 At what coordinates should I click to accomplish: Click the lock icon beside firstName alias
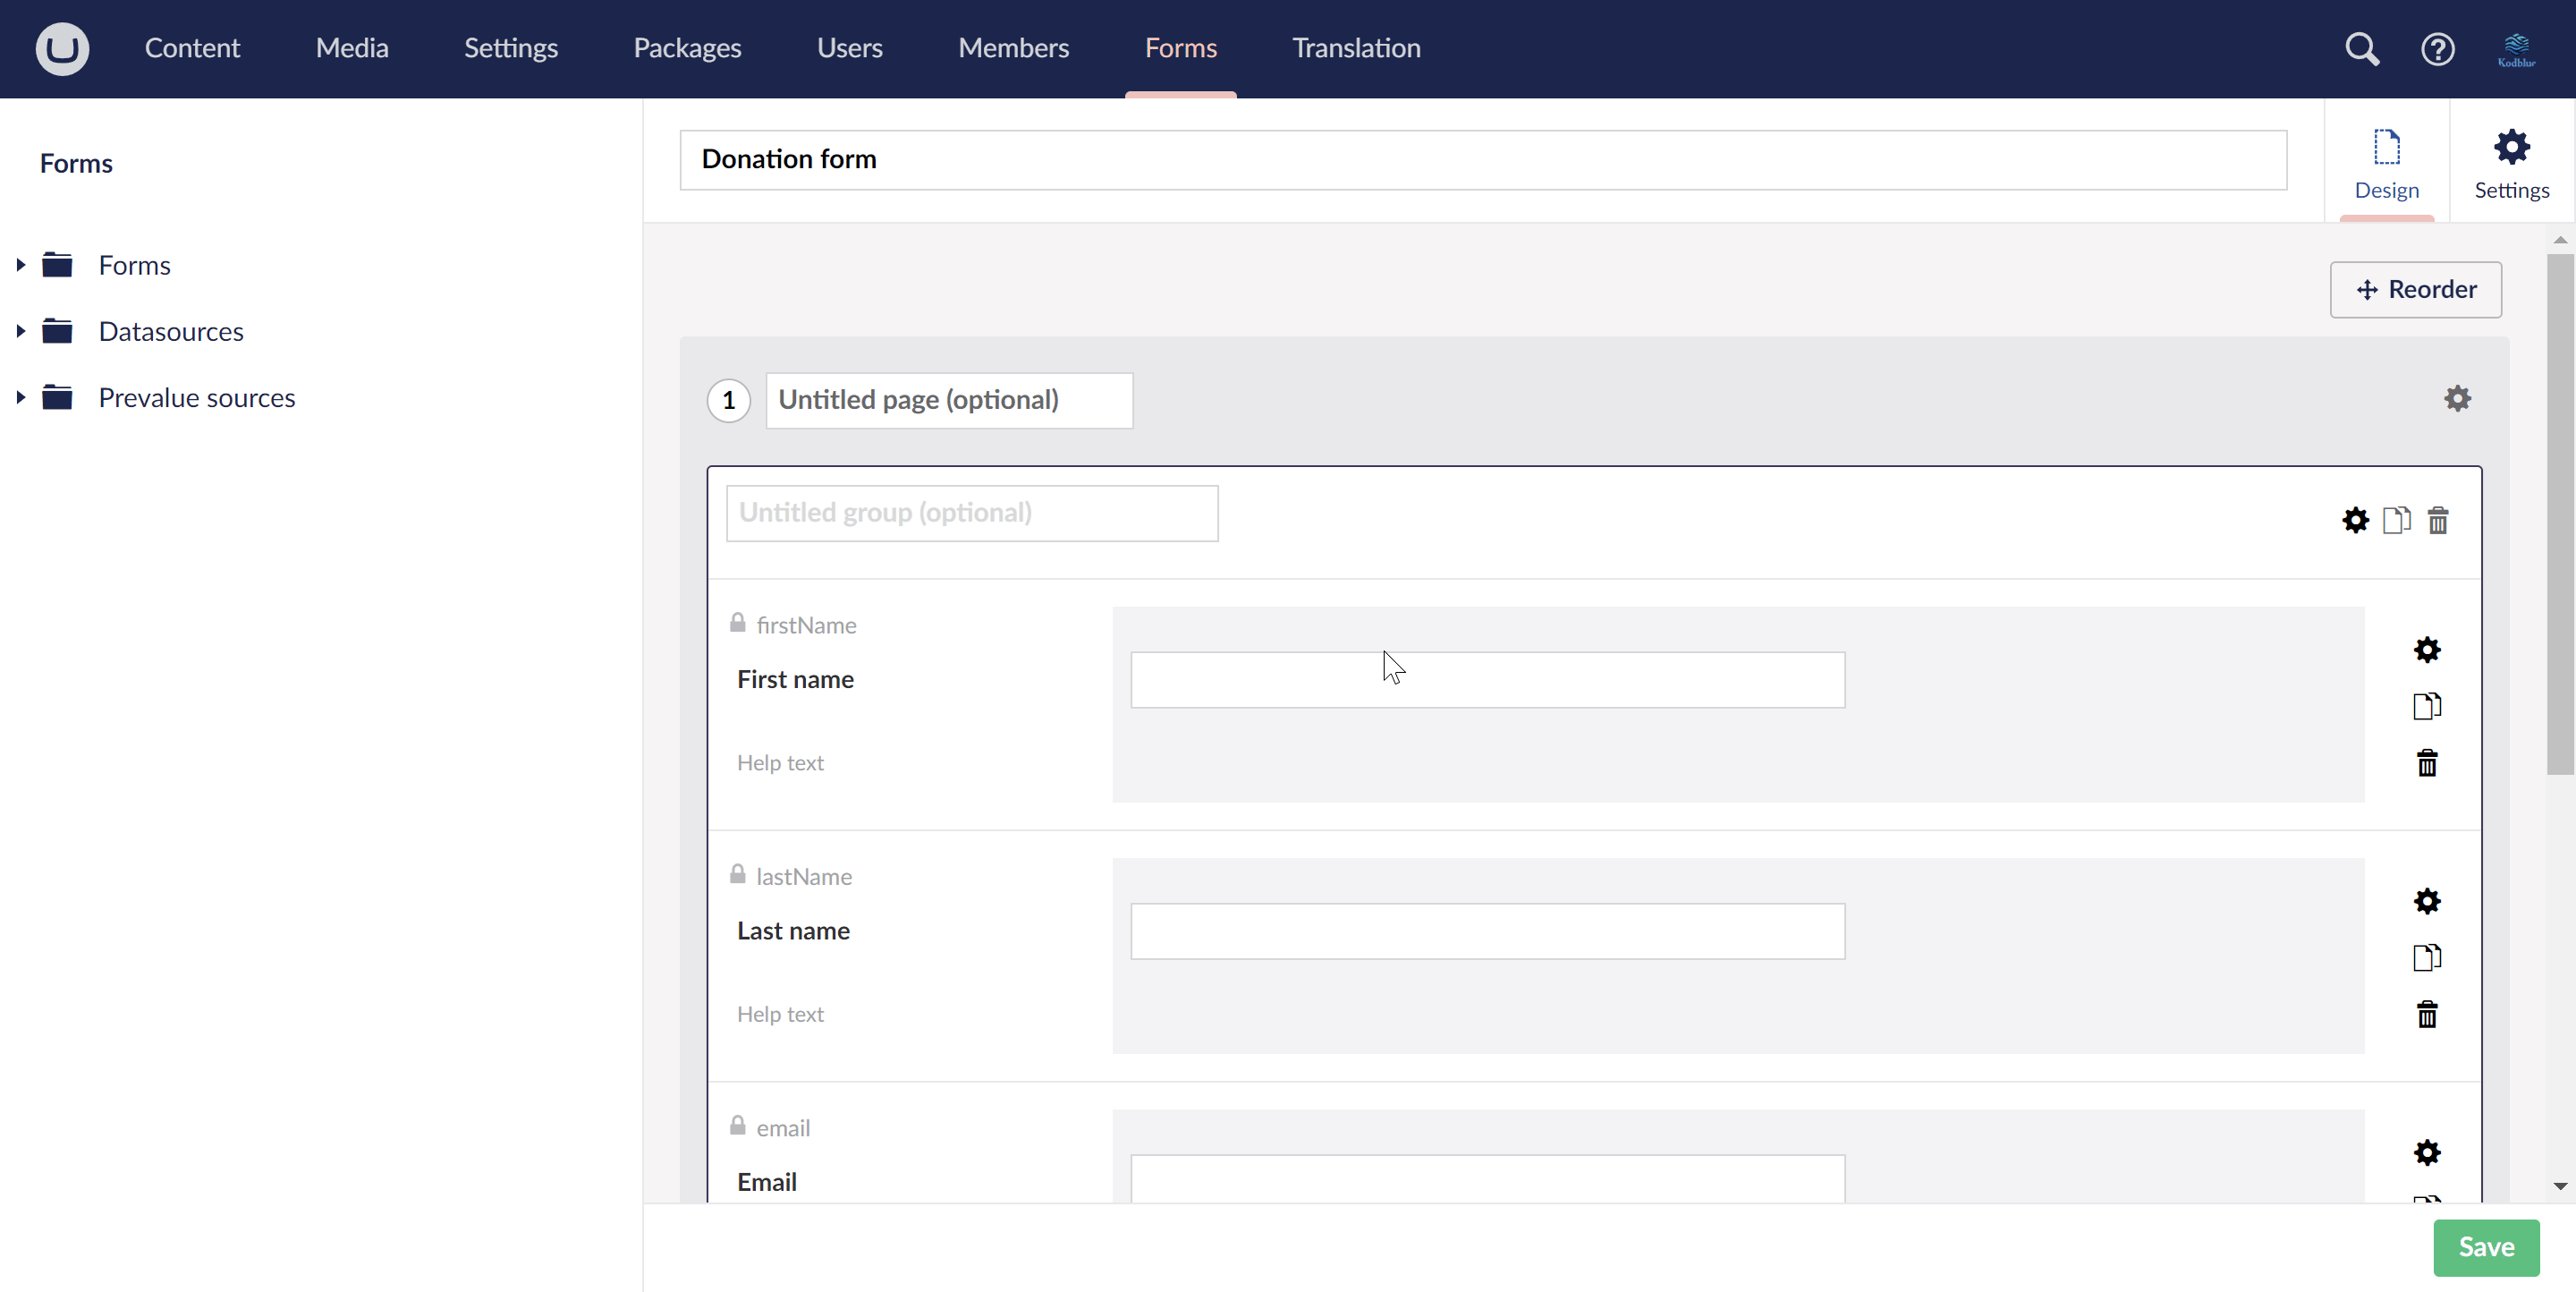point(737,623)
